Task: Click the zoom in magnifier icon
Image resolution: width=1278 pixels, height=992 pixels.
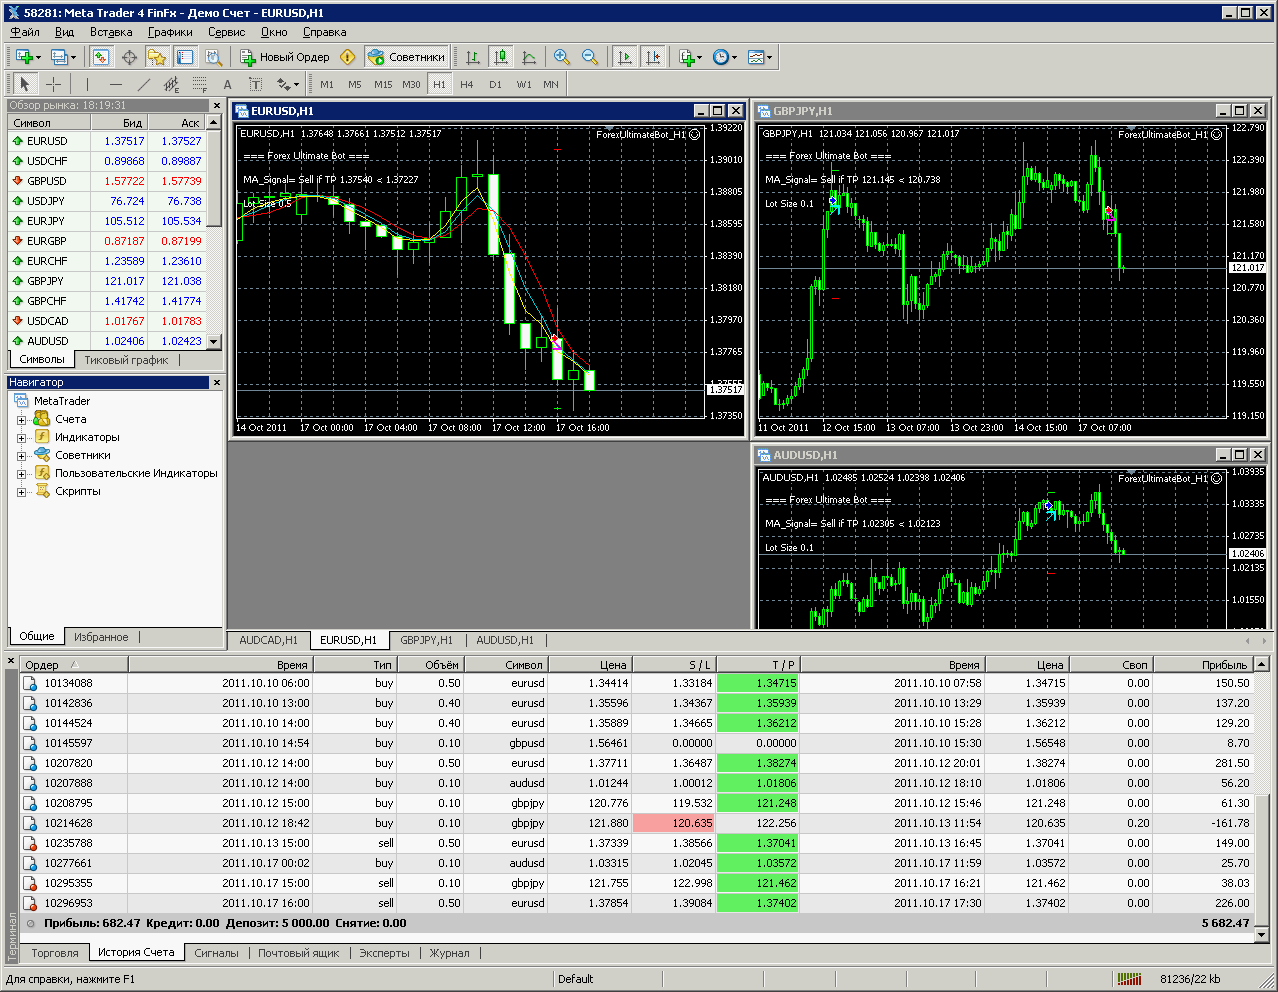Action: tap(562, 57)
